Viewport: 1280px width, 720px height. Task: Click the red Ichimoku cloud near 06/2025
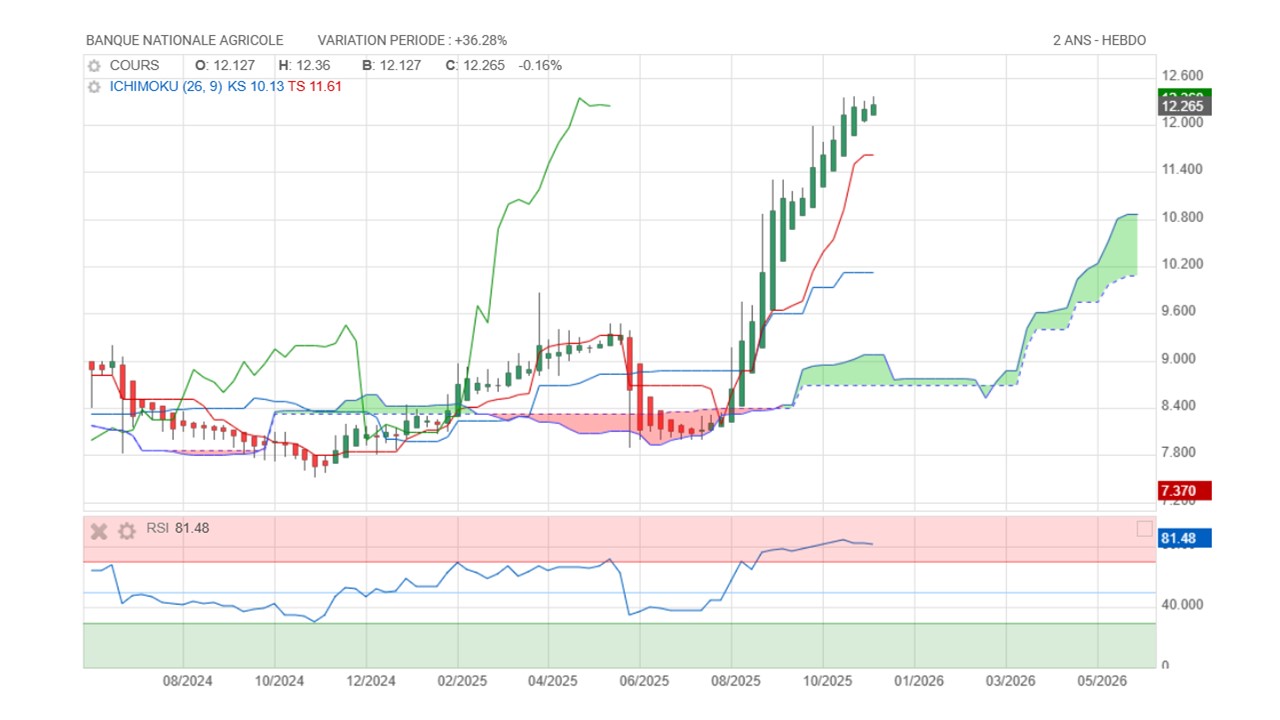click(x=600, y=423)
